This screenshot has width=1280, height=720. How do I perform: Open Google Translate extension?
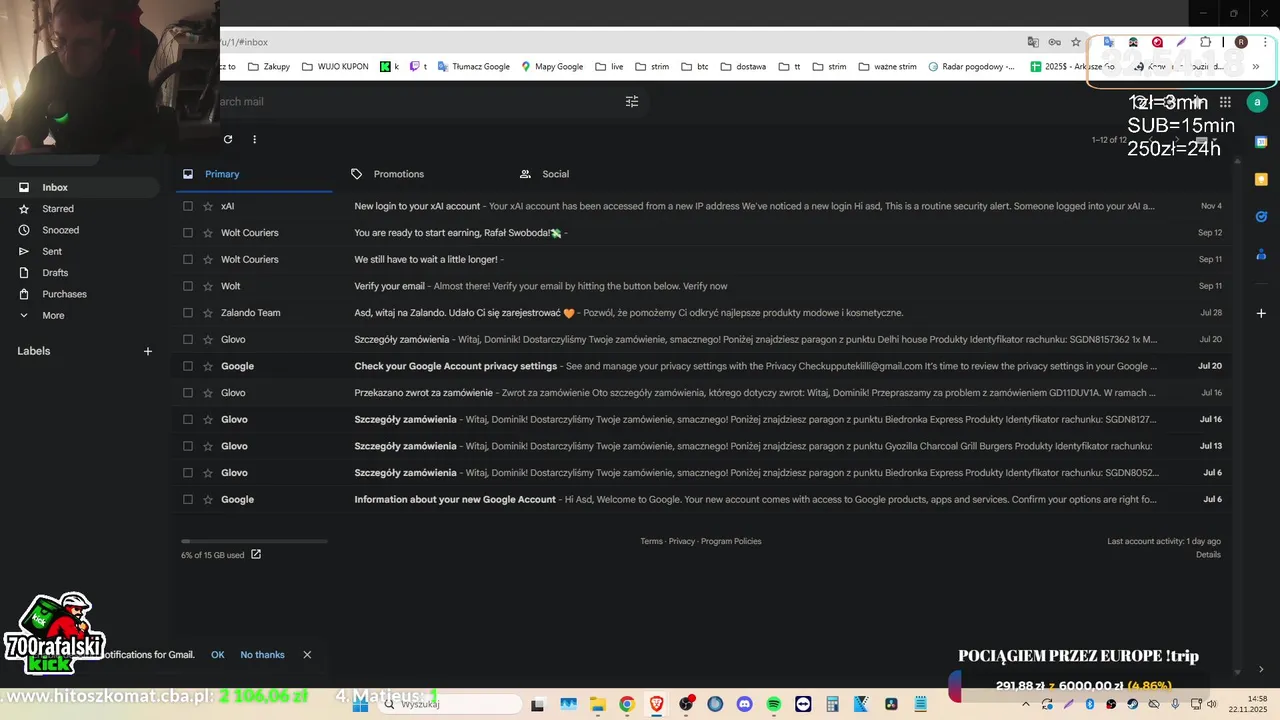(1108, 42)
